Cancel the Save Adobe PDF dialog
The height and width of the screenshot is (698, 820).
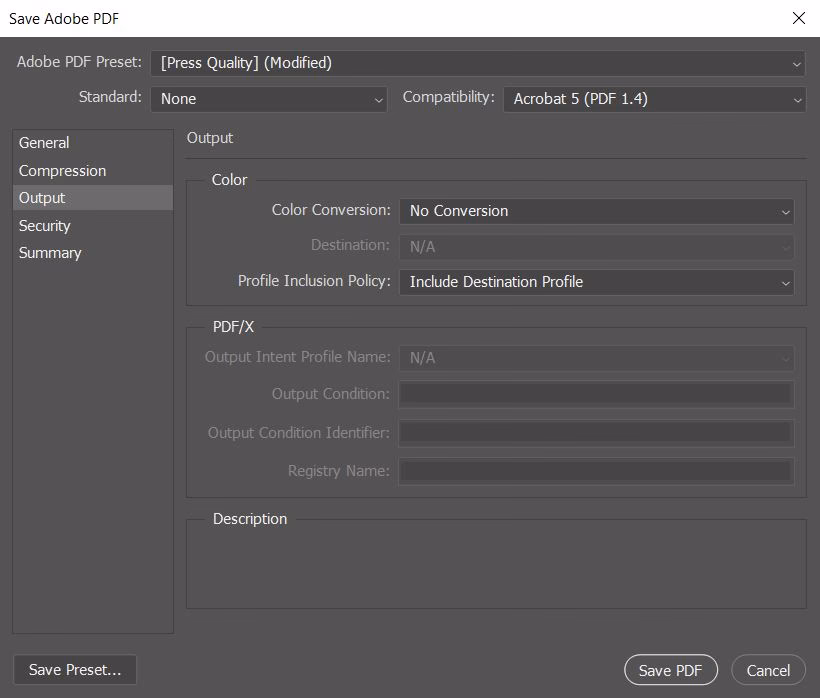pyautogui.click(x=768, y=670)
